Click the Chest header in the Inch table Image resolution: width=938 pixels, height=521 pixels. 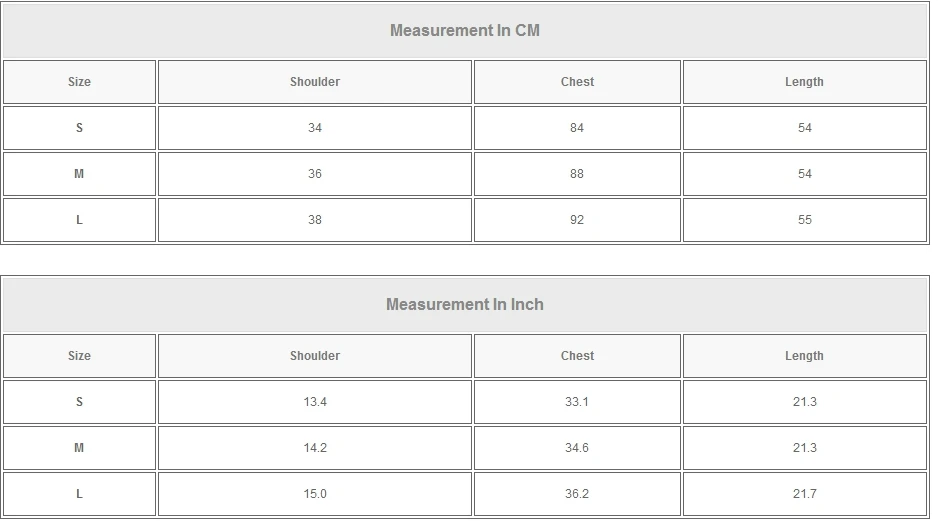[x=577, y=356]
